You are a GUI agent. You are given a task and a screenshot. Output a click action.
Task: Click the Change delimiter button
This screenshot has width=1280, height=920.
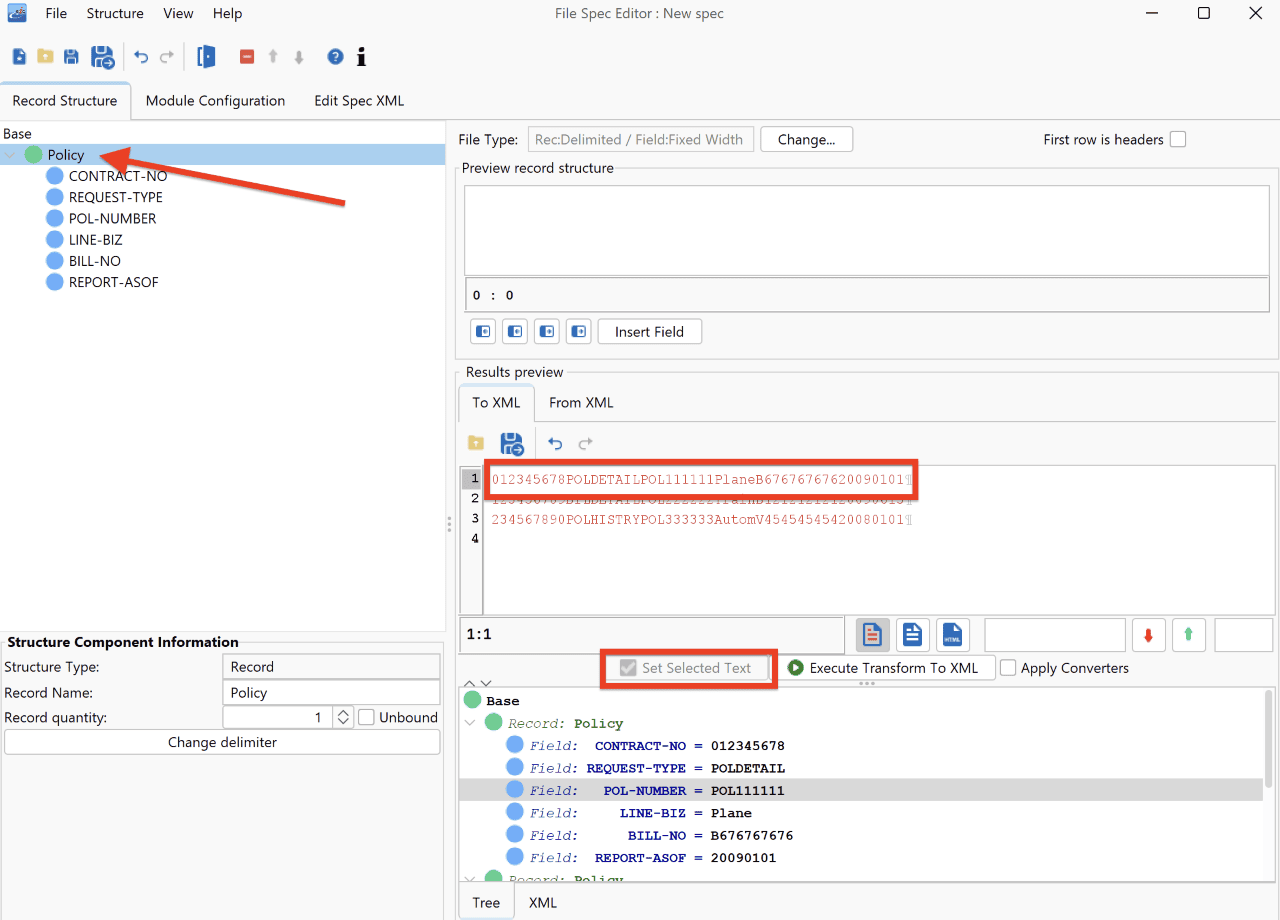(222, 742)
